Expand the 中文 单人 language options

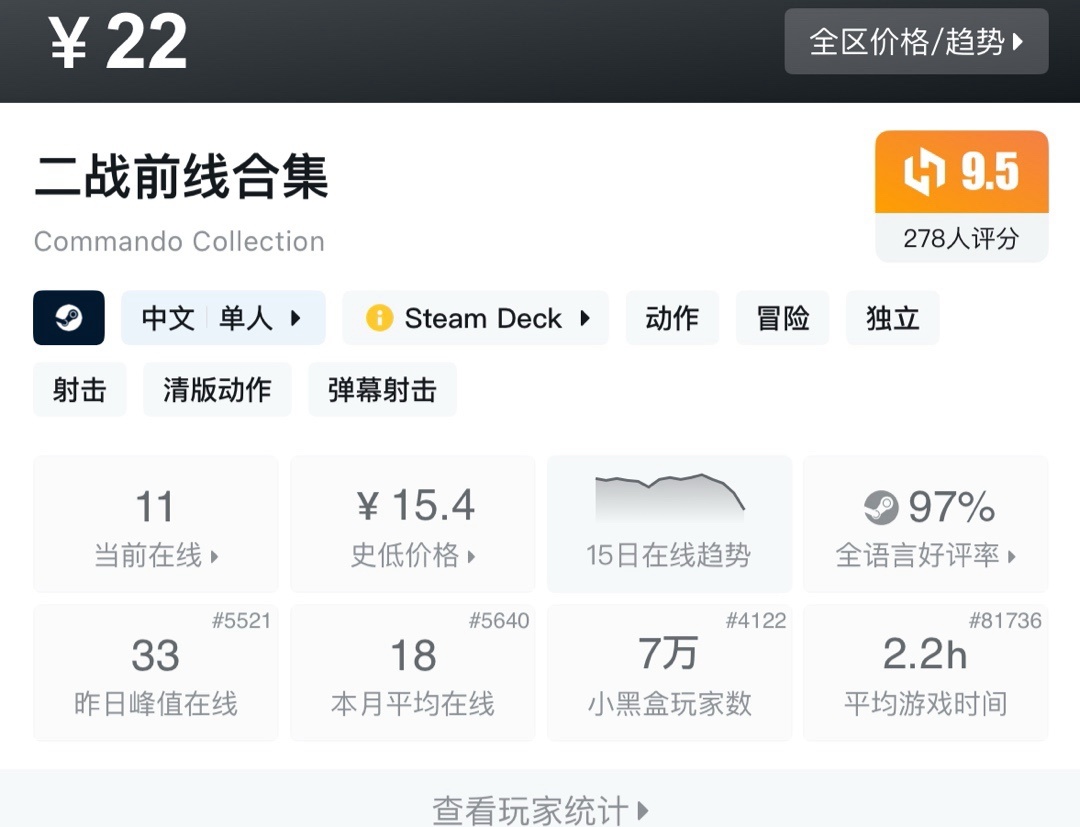pos(223,318)
